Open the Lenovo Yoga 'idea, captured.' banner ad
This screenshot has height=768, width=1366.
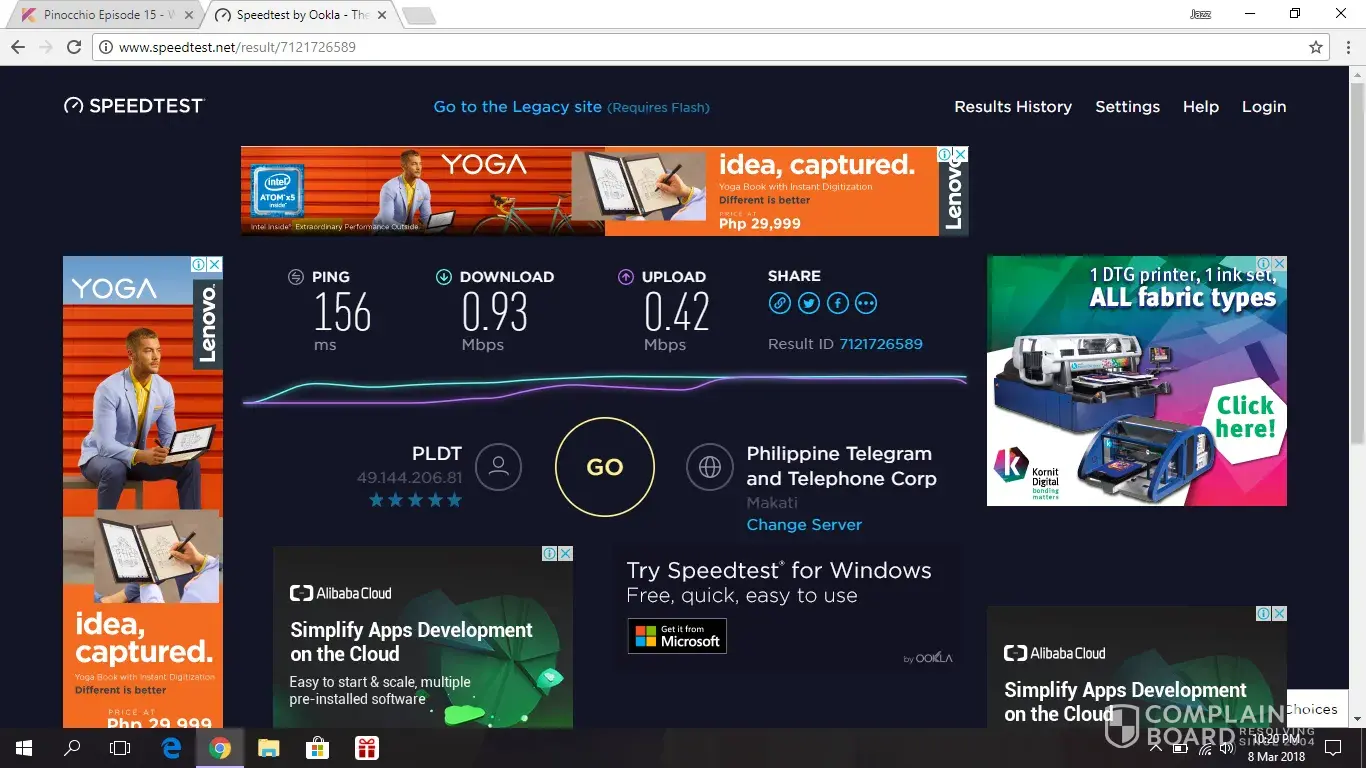tap(605, 191)
